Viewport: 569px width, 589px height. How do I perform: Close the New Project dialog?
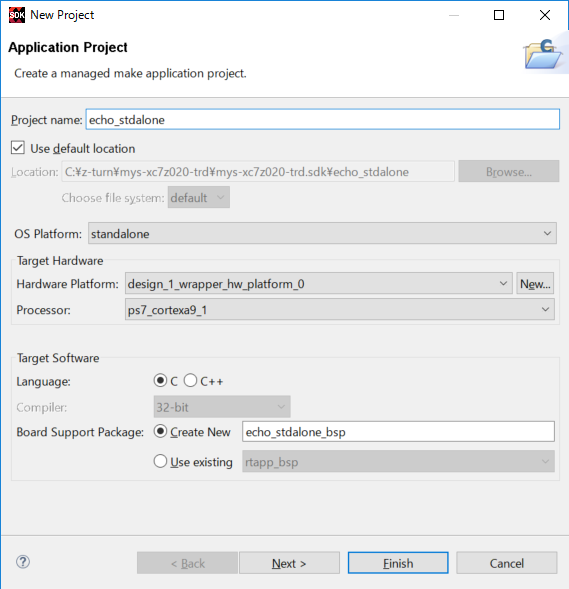tap(545, 15)
